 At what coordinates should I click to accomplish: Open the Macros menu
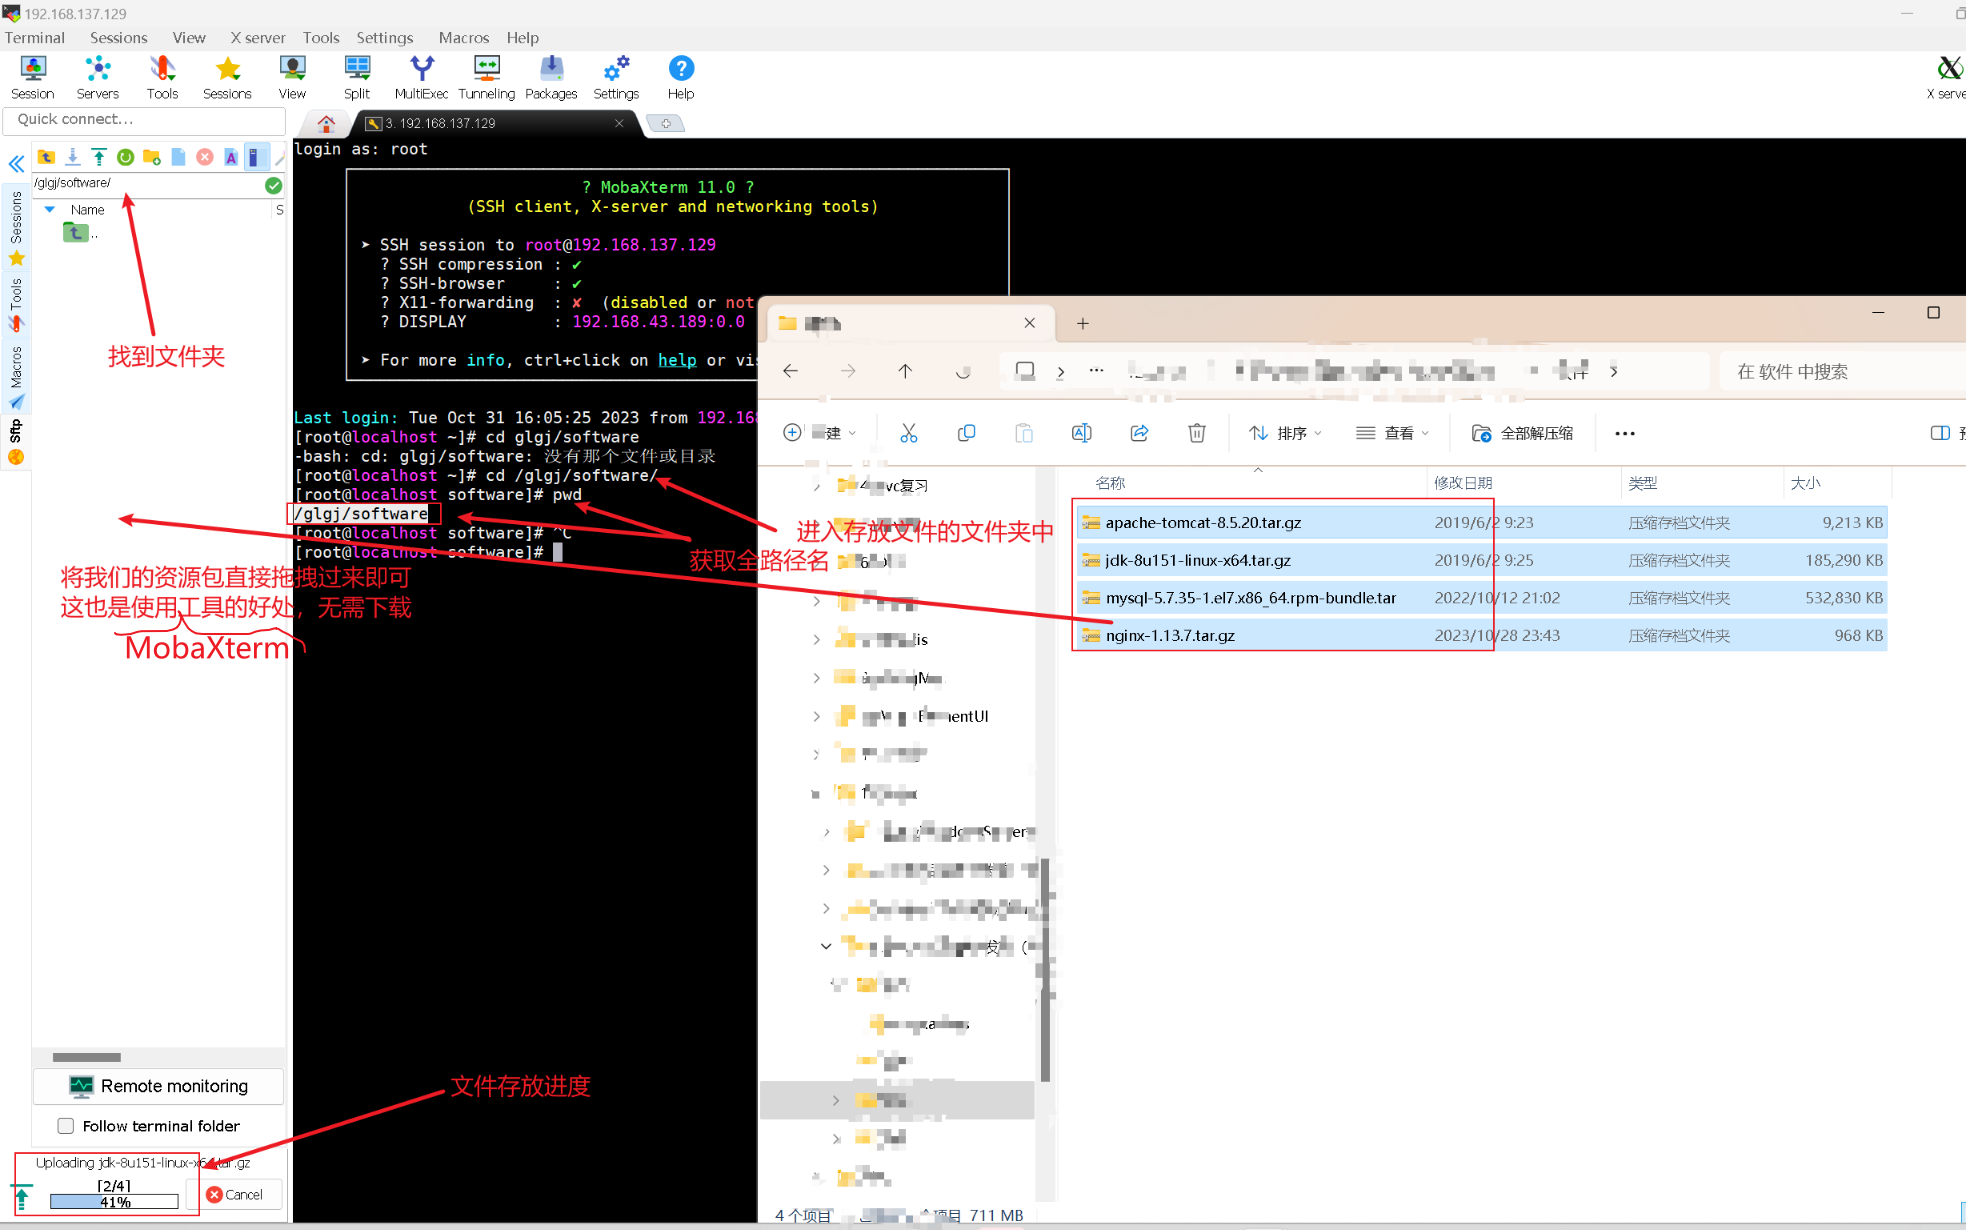463,37
